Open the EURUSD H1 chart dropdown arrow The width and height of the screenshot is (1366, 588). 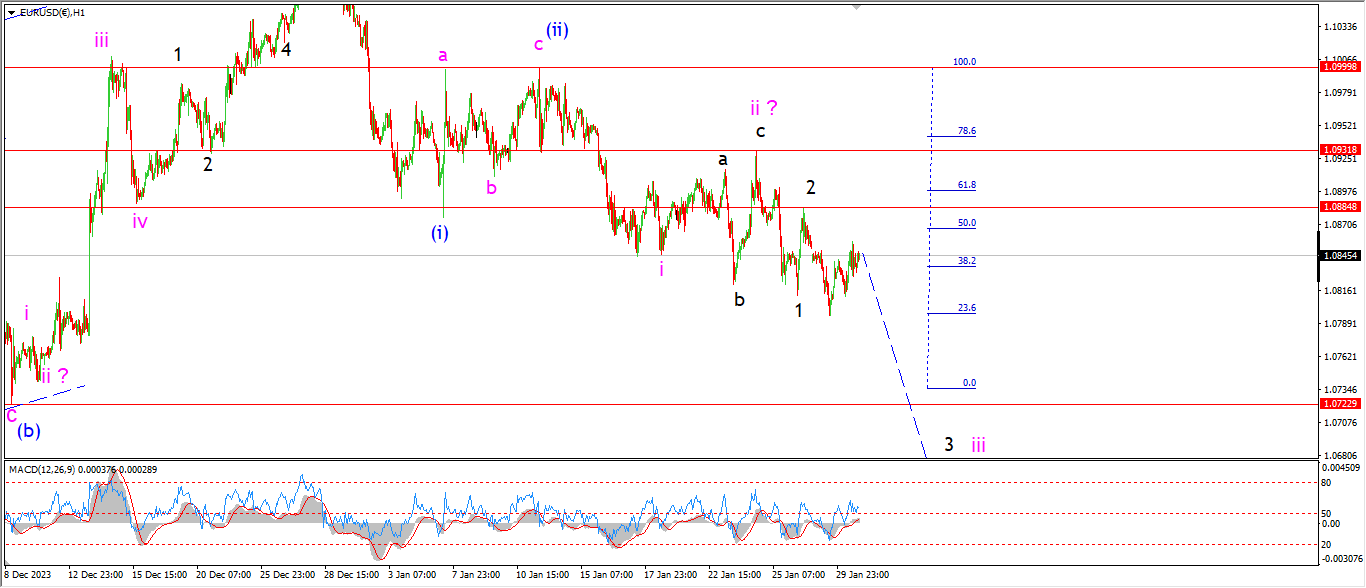[11, 13]
